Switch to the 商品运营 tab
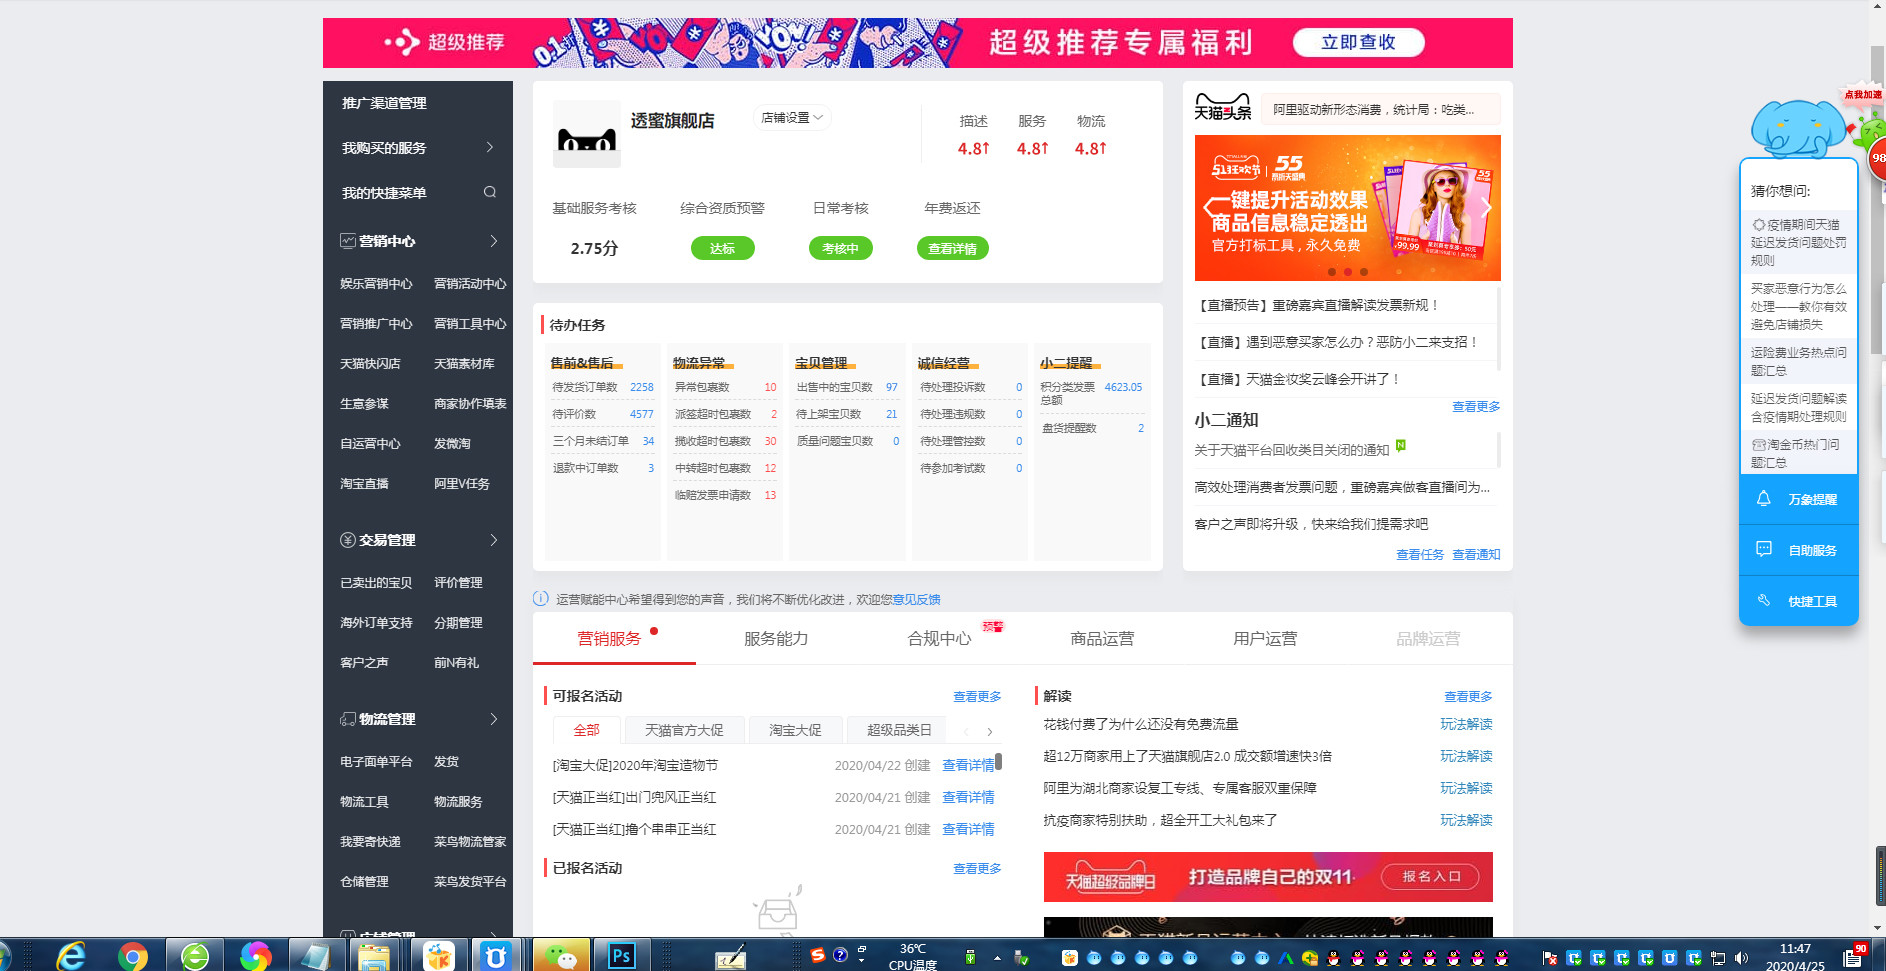Screen dimensions: 1886x971 pyautogui.click(x=1102, y=638)
